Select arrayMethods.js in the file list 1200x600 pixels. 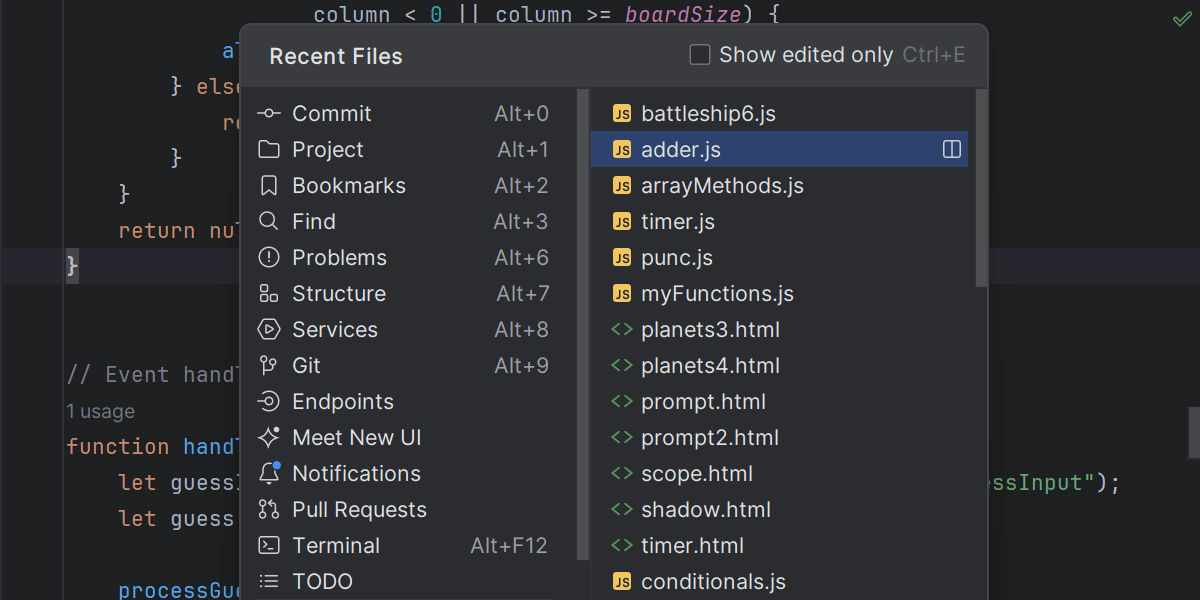(722, 186)
